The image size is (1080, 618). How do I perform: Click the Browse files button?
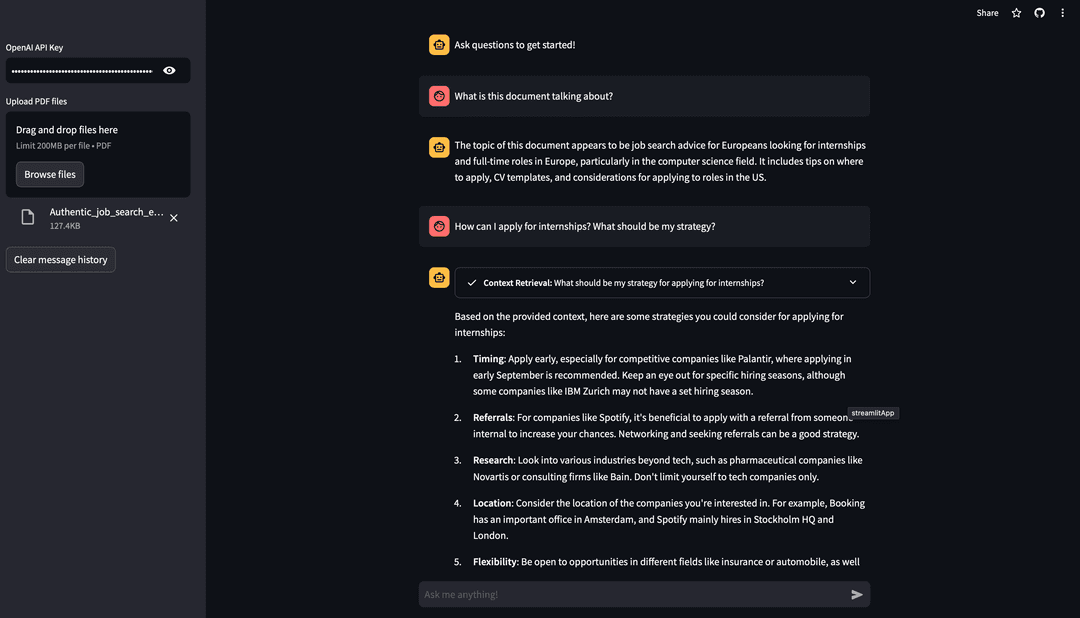coord(49,174)
